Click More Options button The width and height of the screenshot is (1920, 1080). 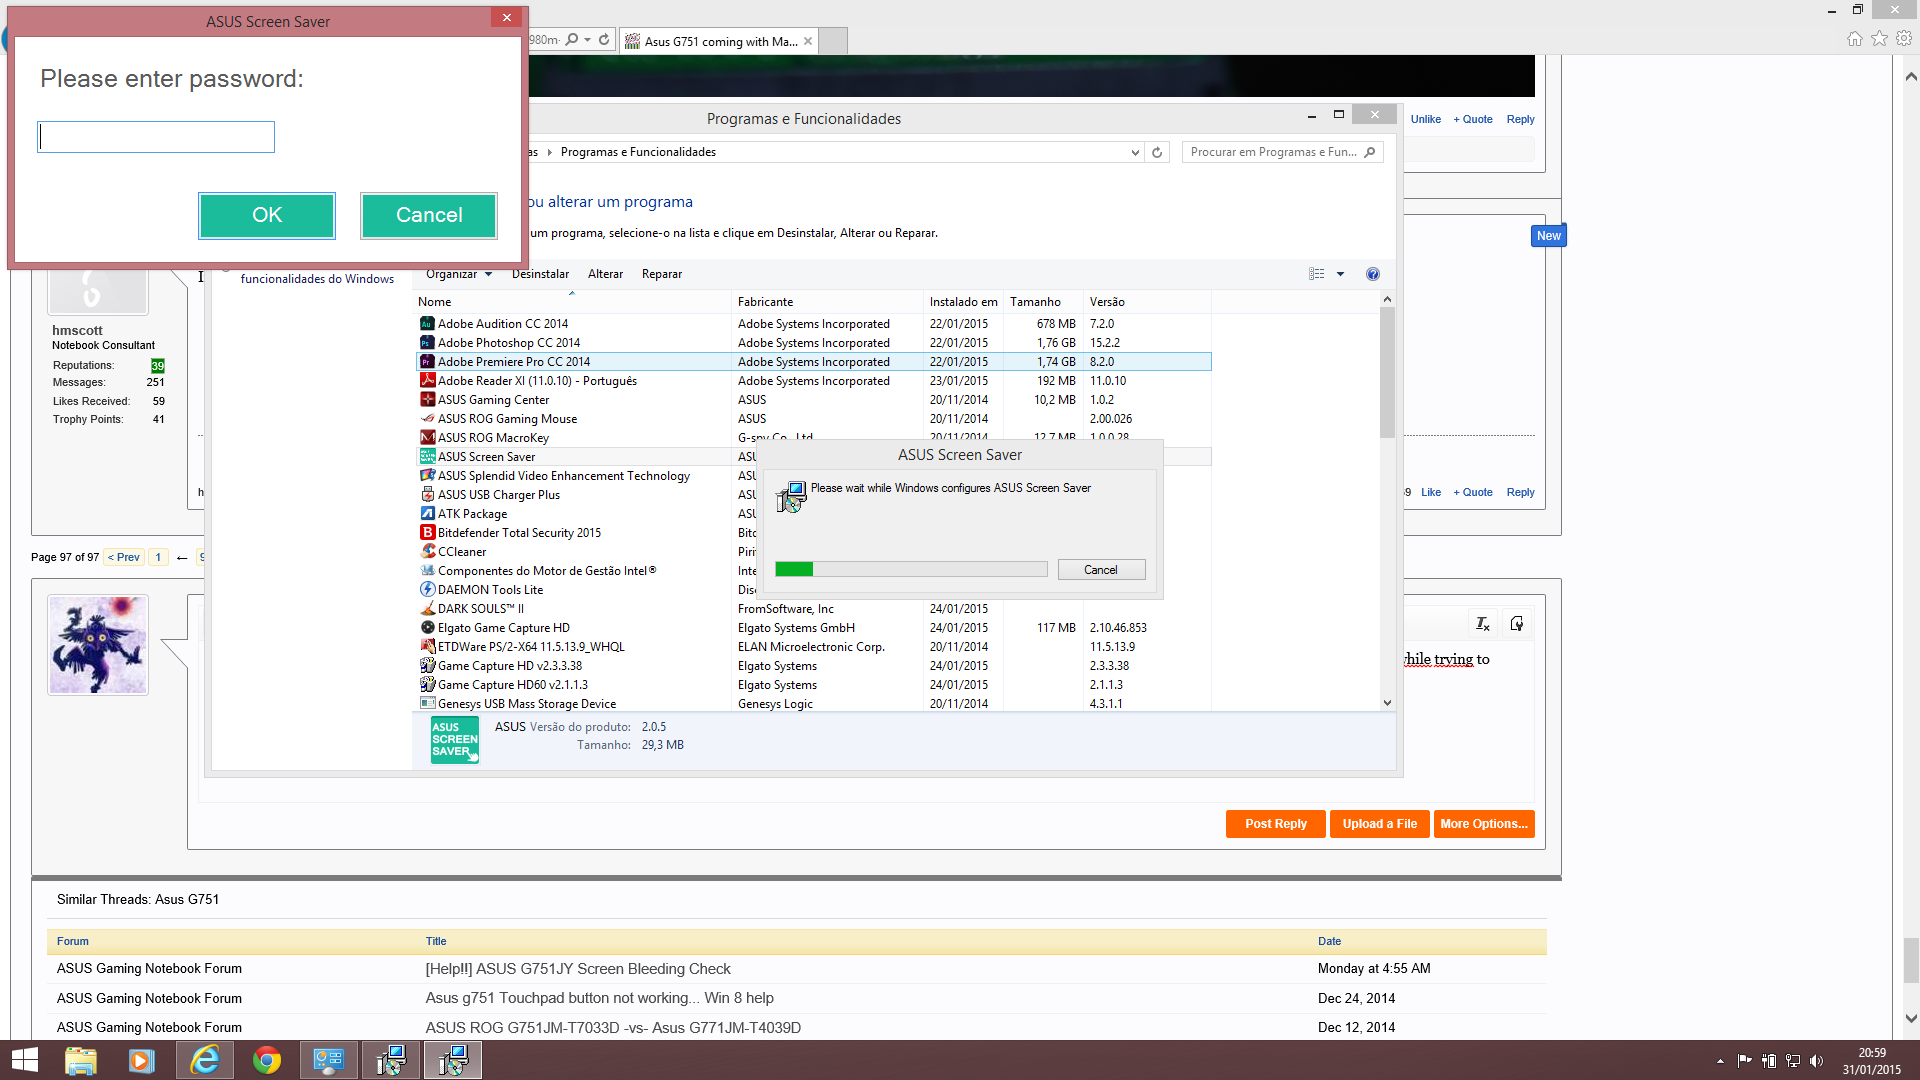pos(1483,824)
